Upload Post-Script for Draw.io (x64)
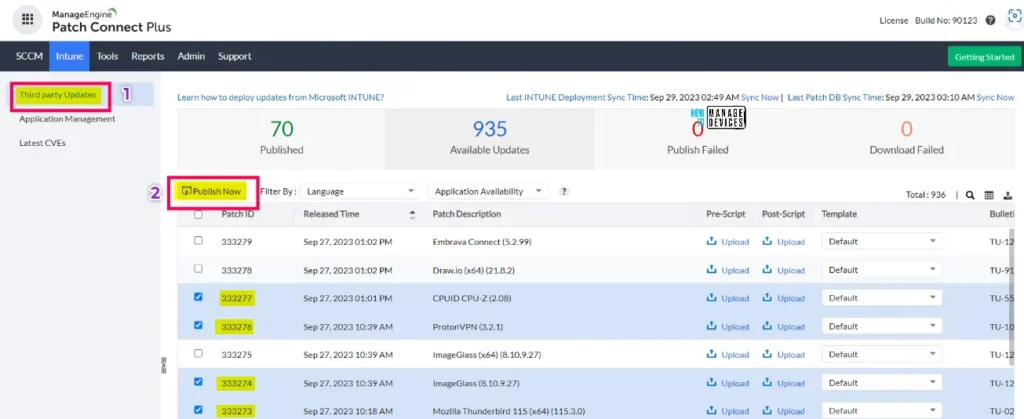Image resolution: width=1024 pixels, height=419 pixels. point(784,270)
